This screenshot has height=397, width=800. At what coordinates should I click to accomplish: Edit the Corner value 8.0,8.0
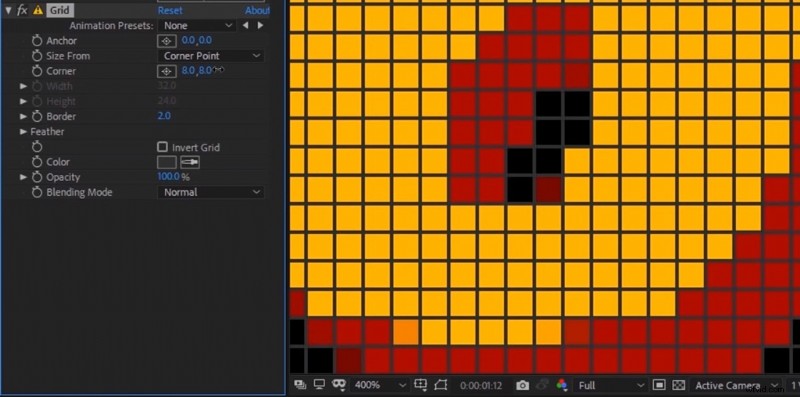click(197, 70)
